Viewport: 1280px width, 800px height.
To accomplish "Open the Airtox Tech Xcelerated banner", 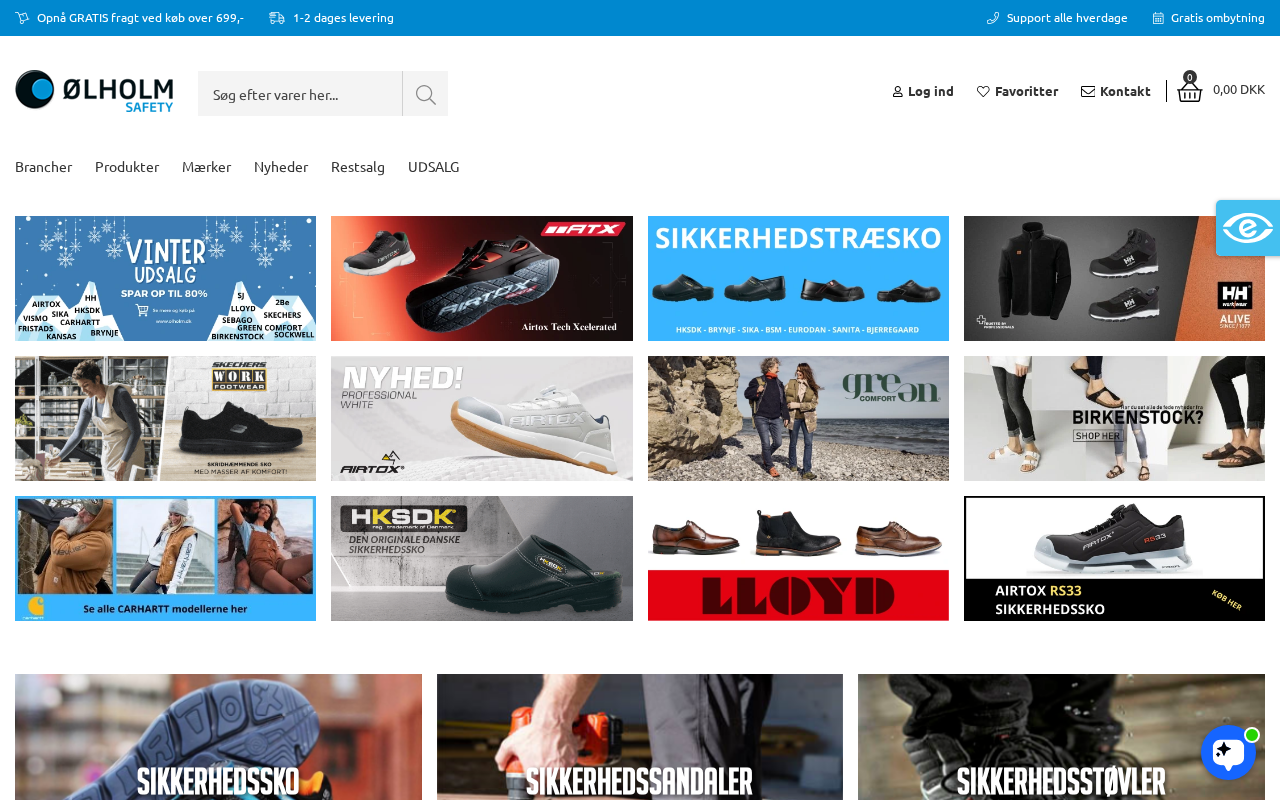I will [482, 279].
